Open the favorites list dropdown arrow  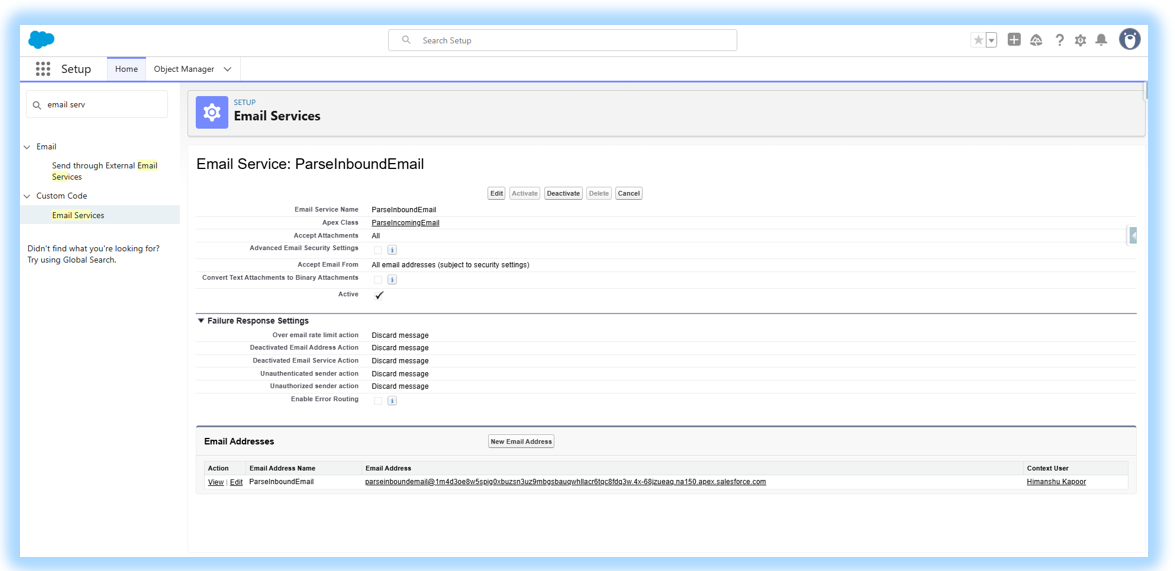point(991,40)
